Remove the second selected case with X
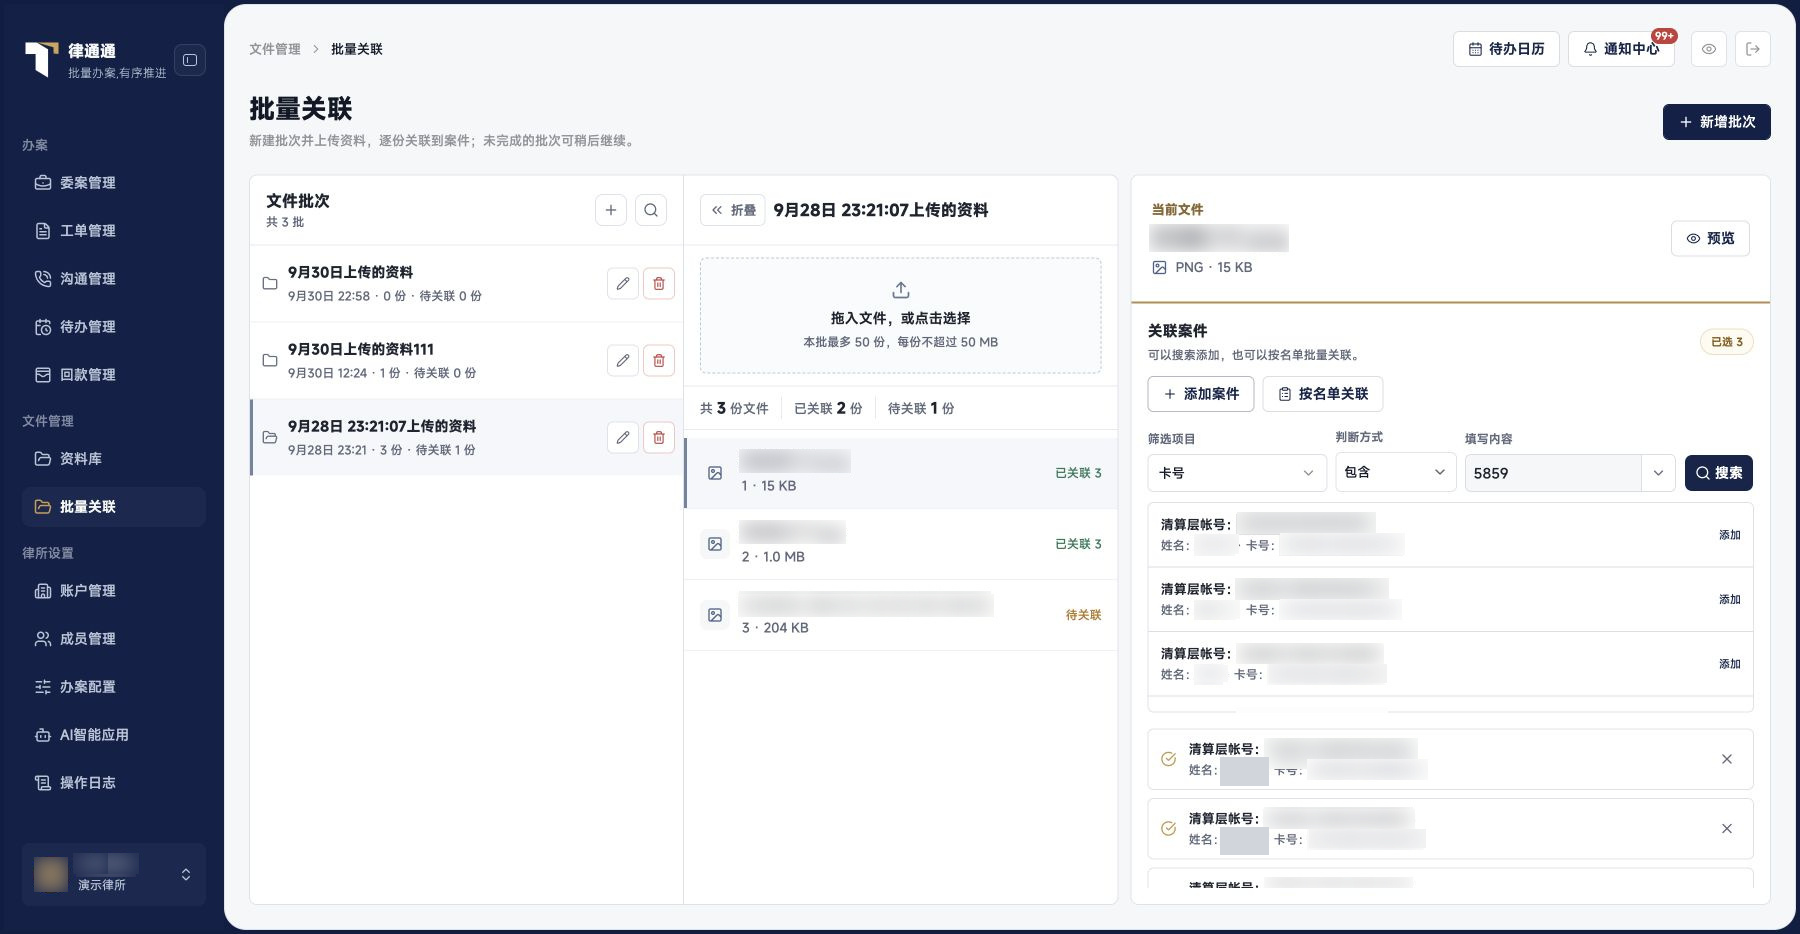 click(x=1727, y=828)
